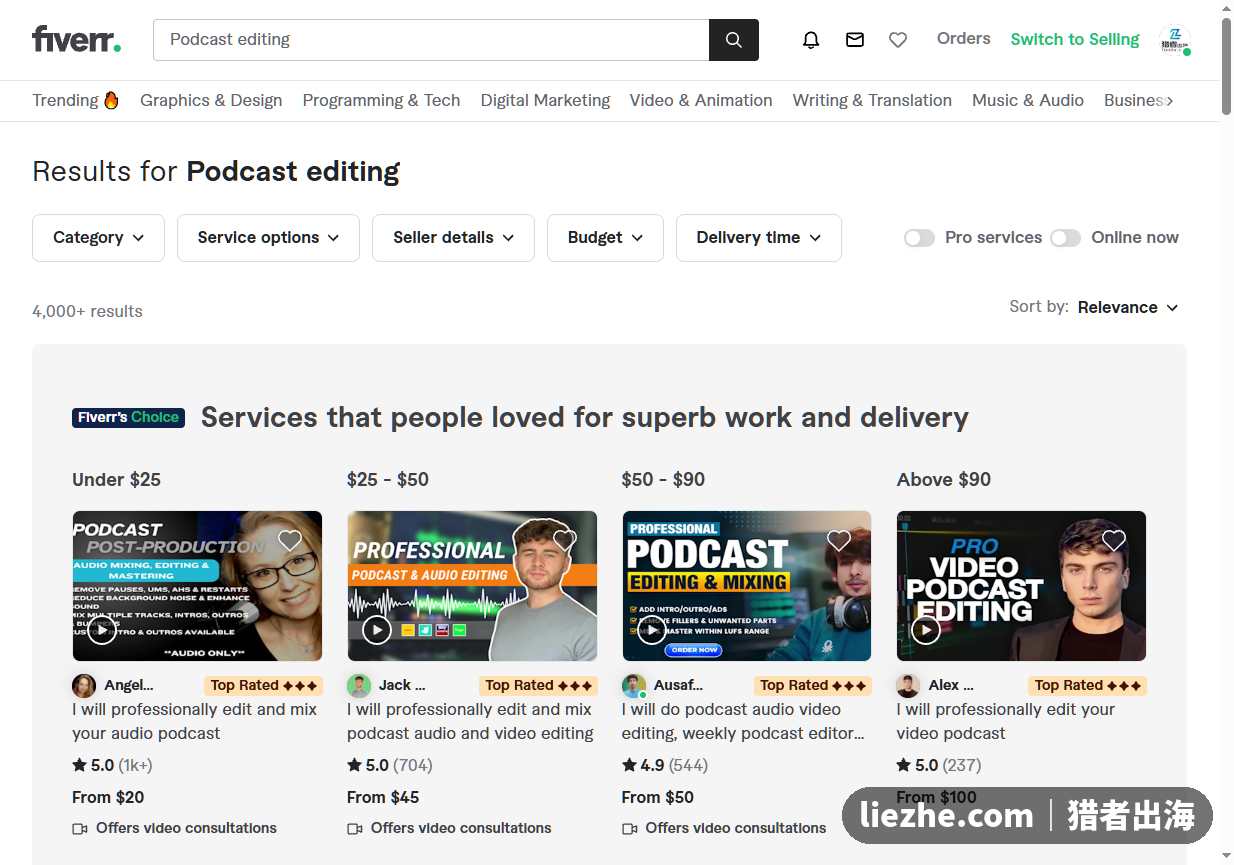
Task: Click Jack's seller avatar
Action: point(359,686)
